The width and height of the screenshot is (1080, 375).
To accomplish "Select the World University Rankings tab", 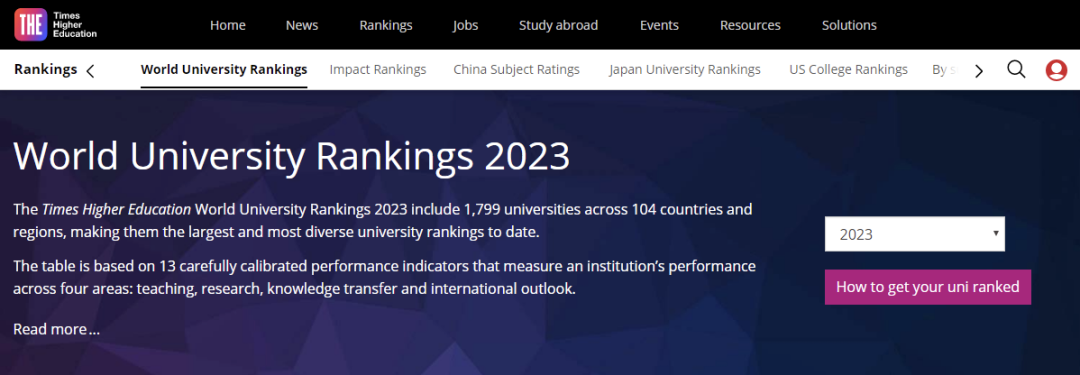I will 224,70.
